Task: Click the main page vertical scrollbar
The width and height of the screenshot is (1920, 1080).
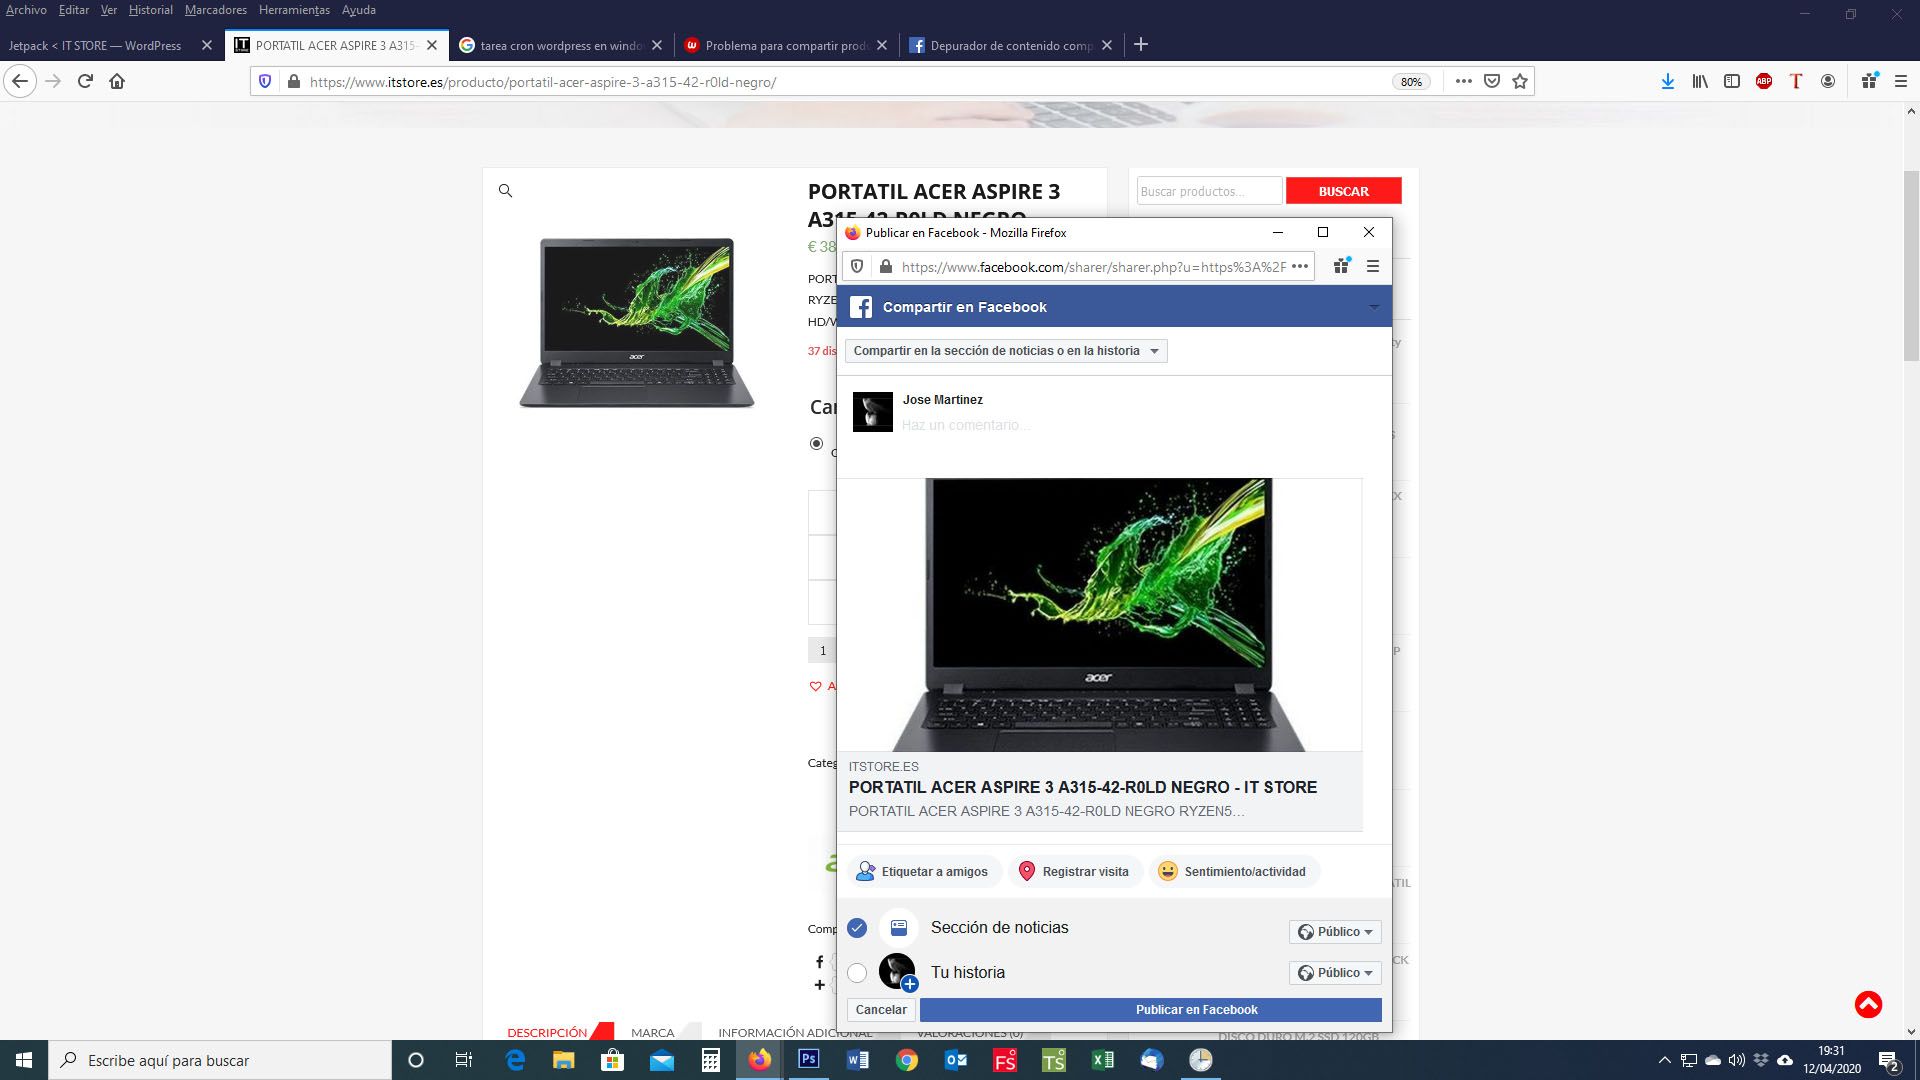Action: click(1910, 265)
